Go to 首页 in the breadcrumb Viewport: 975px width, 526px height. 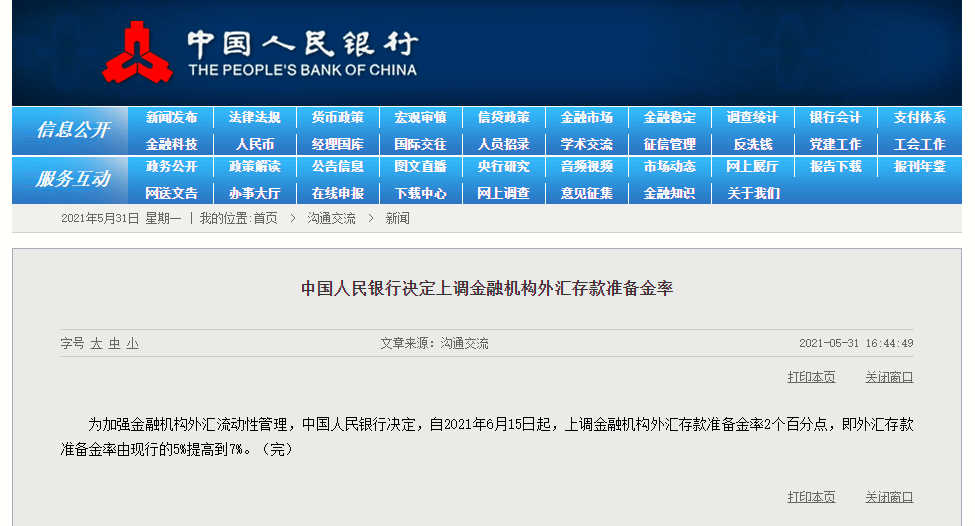[x=265, y=218]
